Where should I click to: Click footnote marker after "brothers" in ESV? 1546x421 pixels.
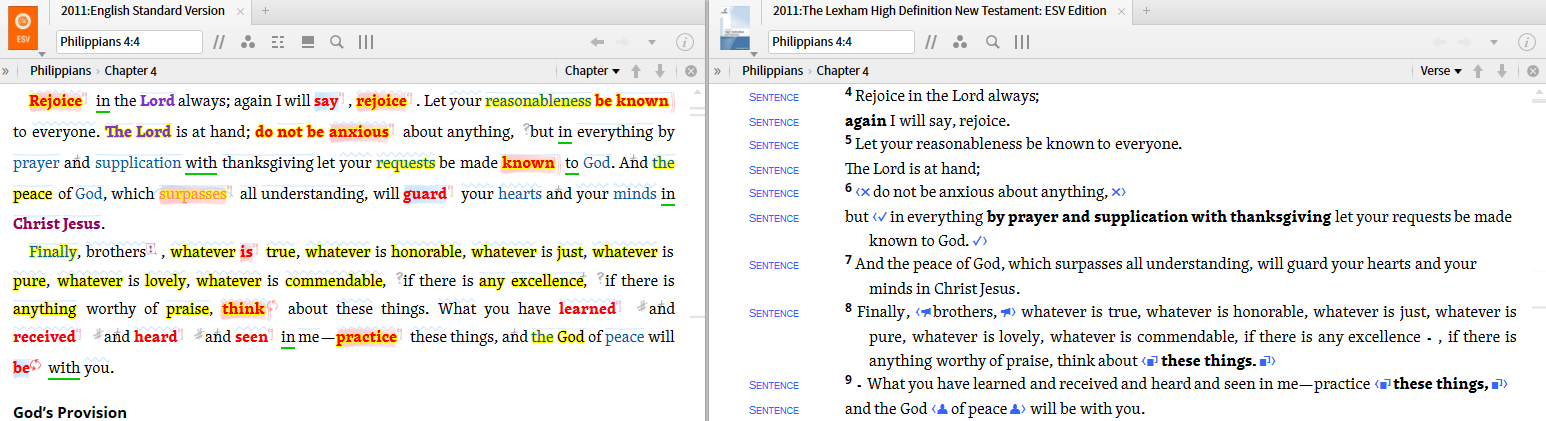click(x=152, y=249)
